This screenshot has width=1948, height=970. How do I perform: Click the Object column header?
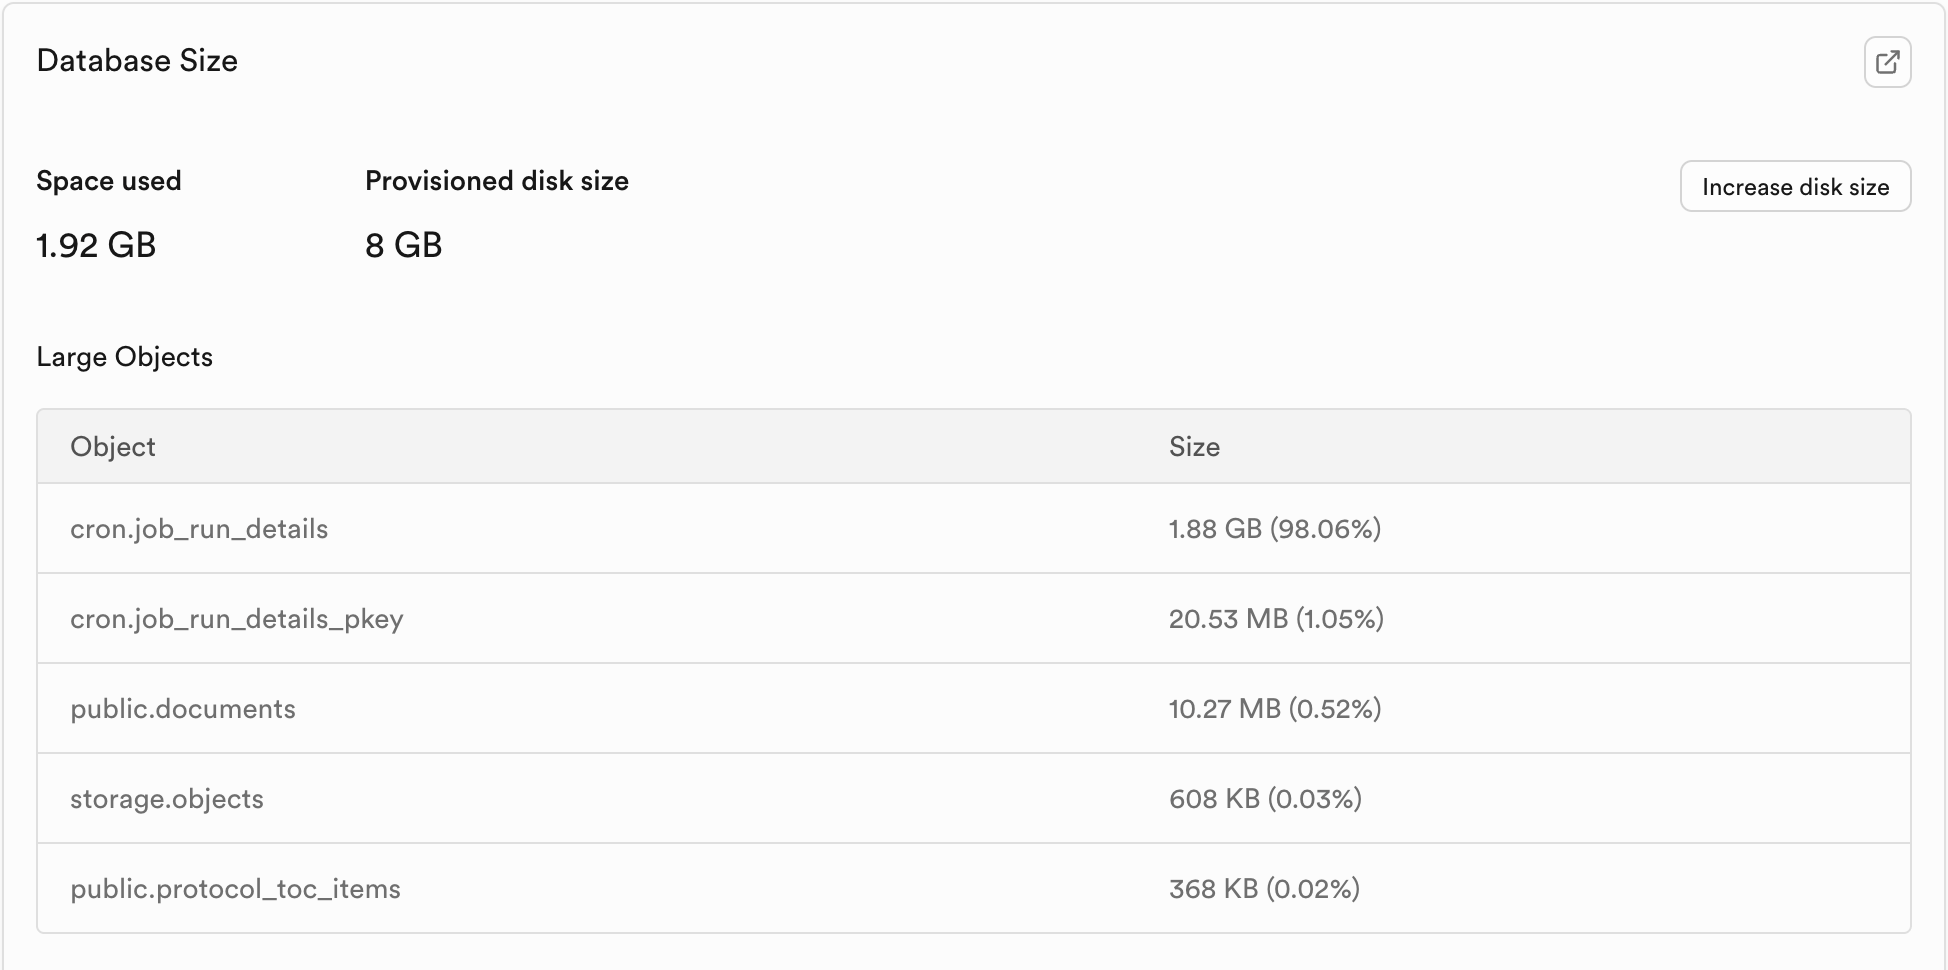pyautogui.click(x=113, y=447)
